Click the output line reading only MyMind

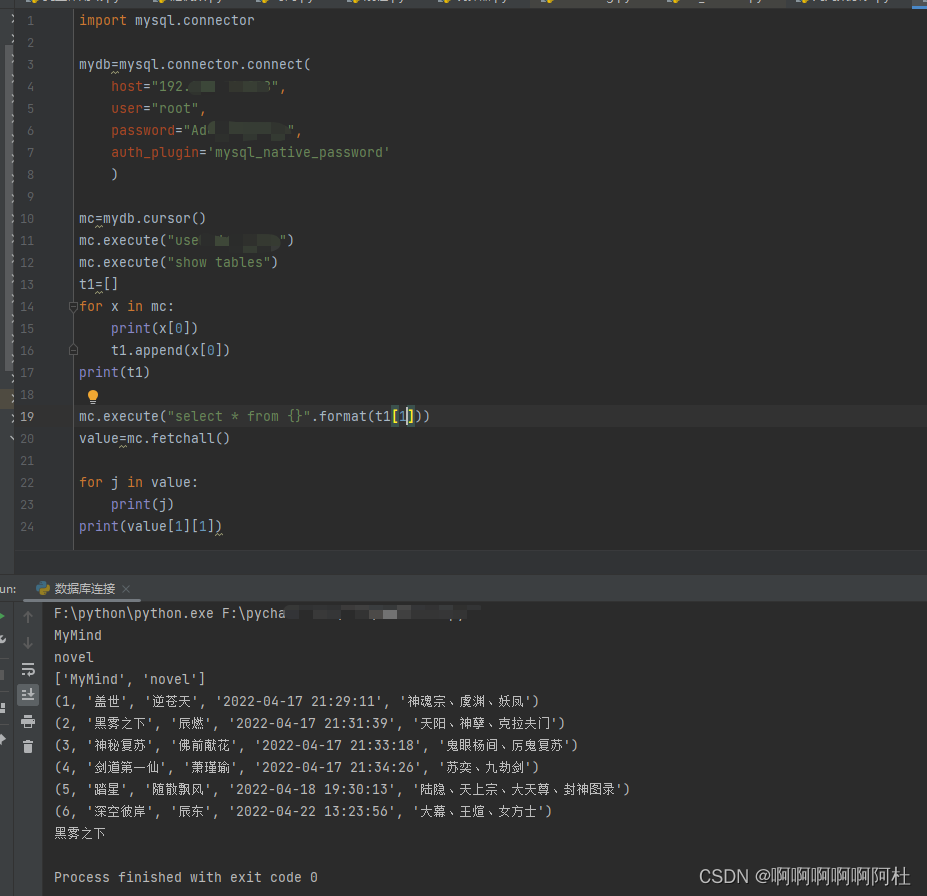(x=78, y=636)
